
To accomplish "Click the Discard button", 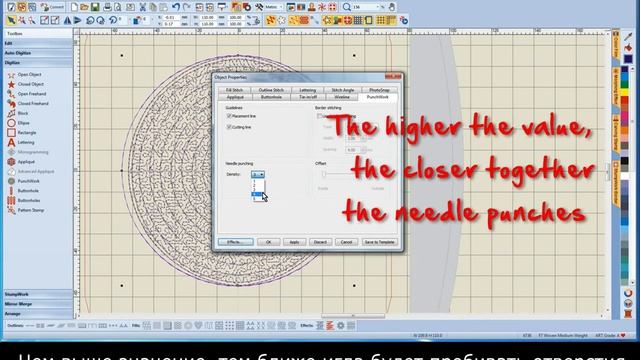I will click(320, 242).
